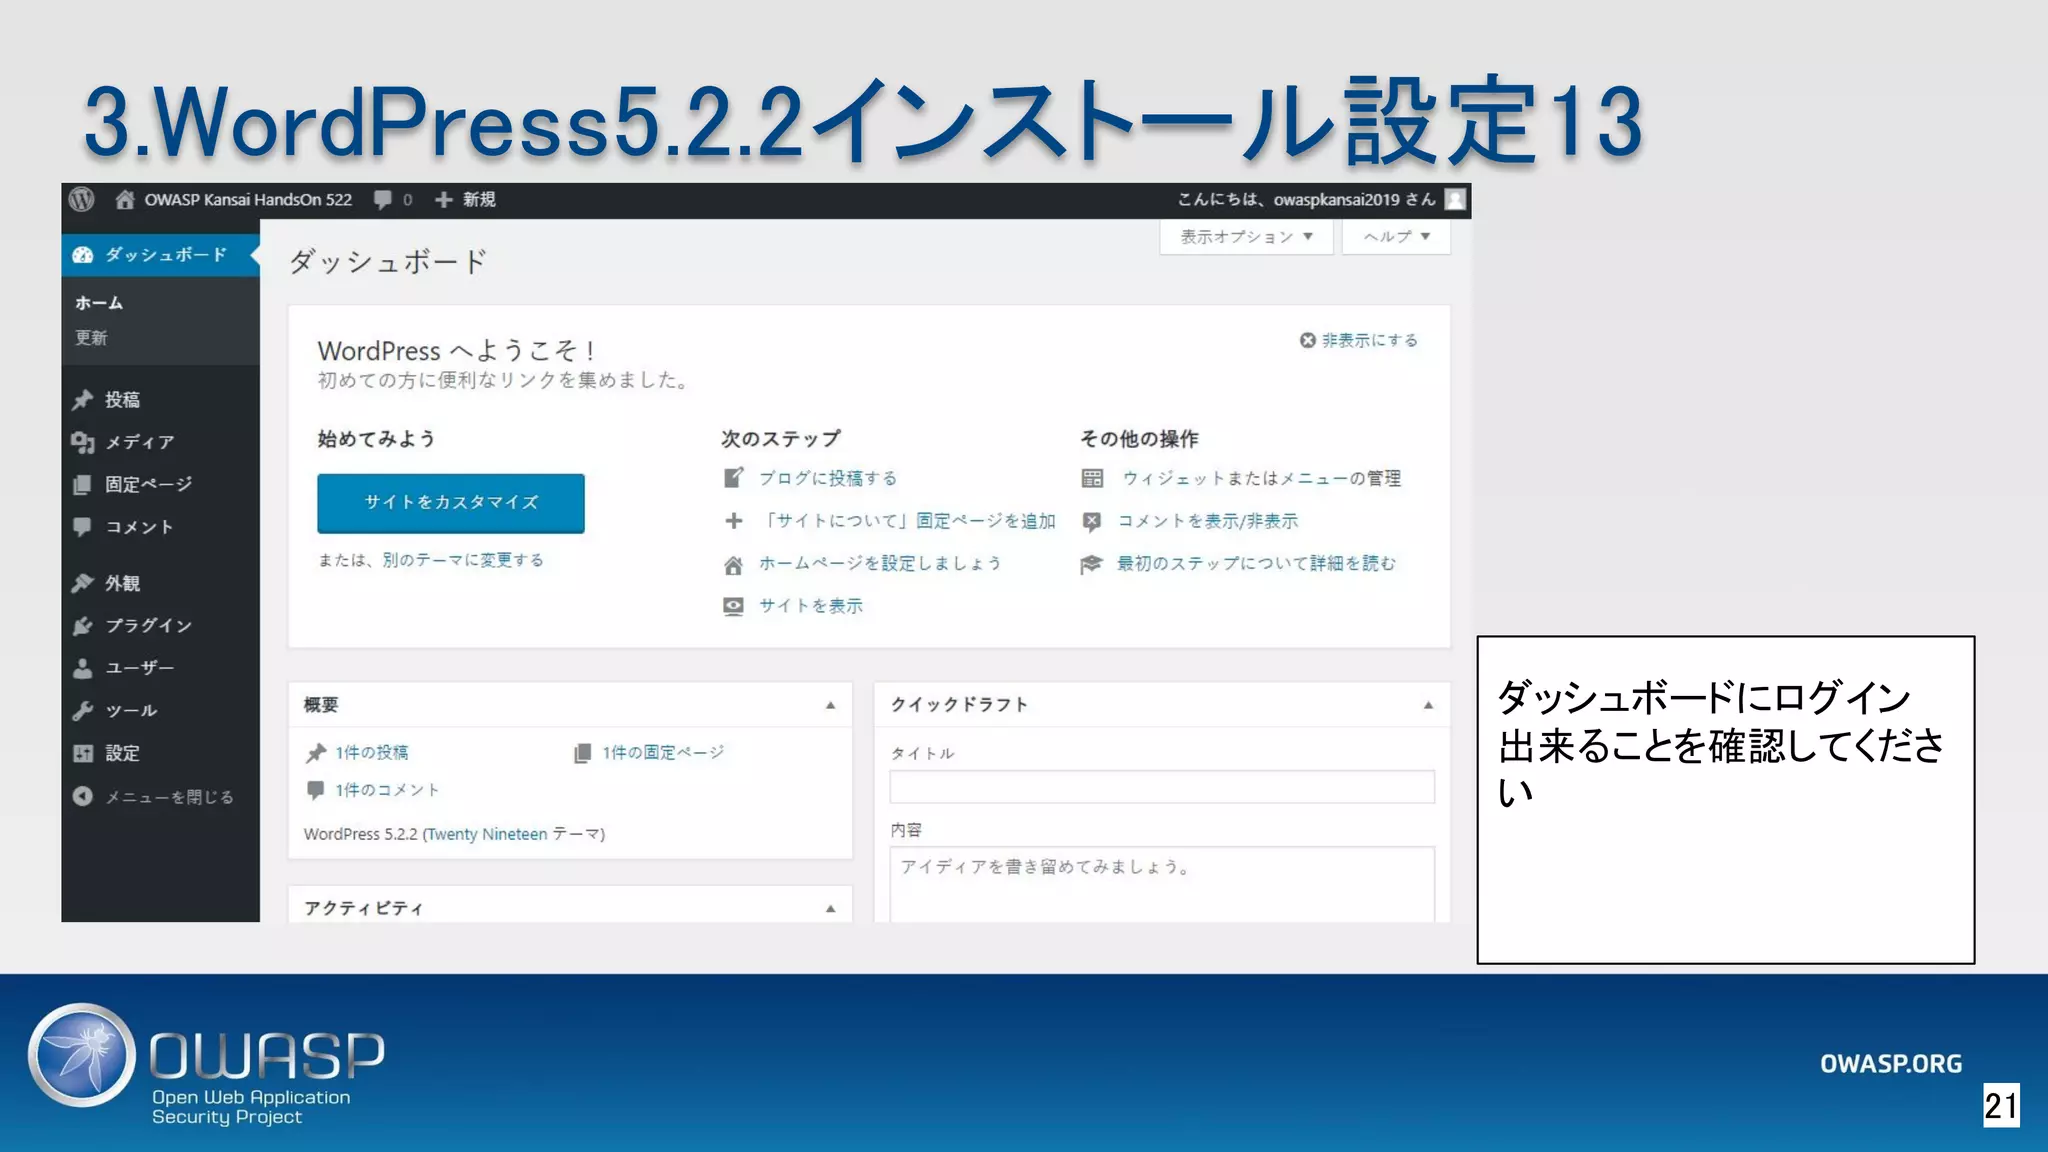Click the plus icon beside 固定ページを追加

pyautogui.click(x=734, y=521)
